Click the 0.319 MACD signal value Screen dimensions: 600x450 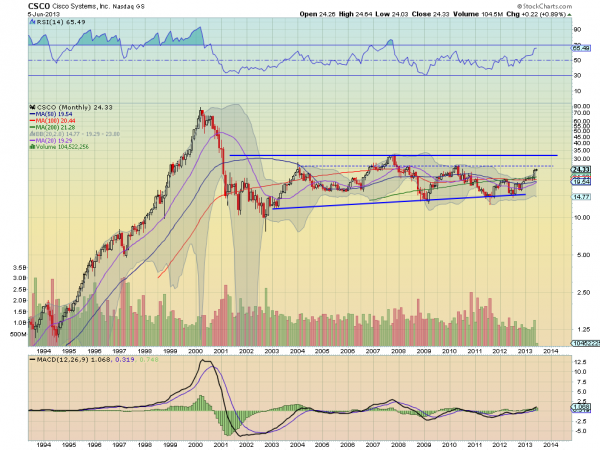click(x=124, y=360)
